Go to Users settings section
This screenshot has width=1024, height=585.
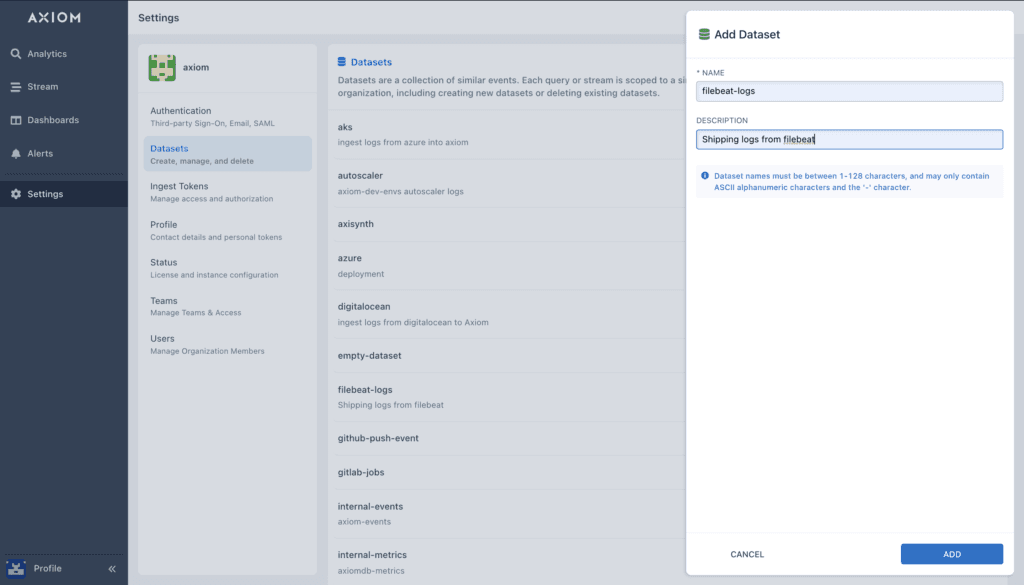pos(227,344)
